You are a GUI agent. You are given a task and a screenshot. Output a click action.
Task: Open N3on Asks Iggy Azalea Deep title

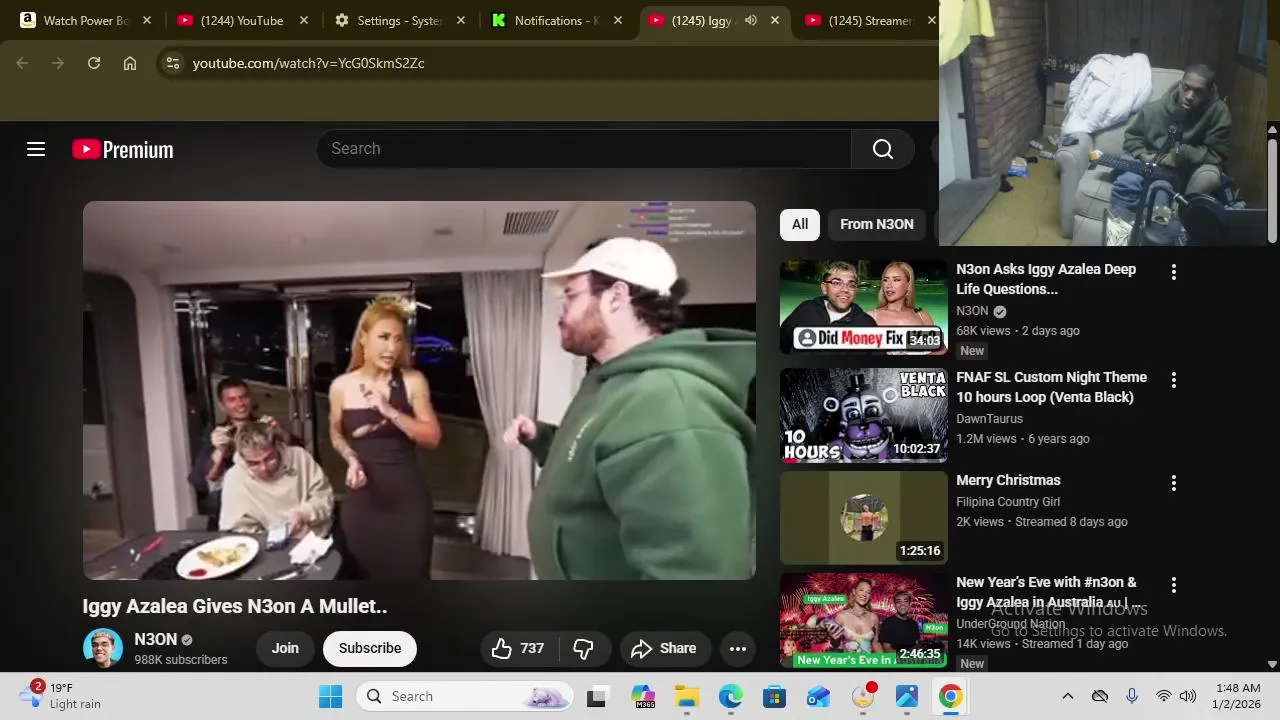[x=1046, y=279]
